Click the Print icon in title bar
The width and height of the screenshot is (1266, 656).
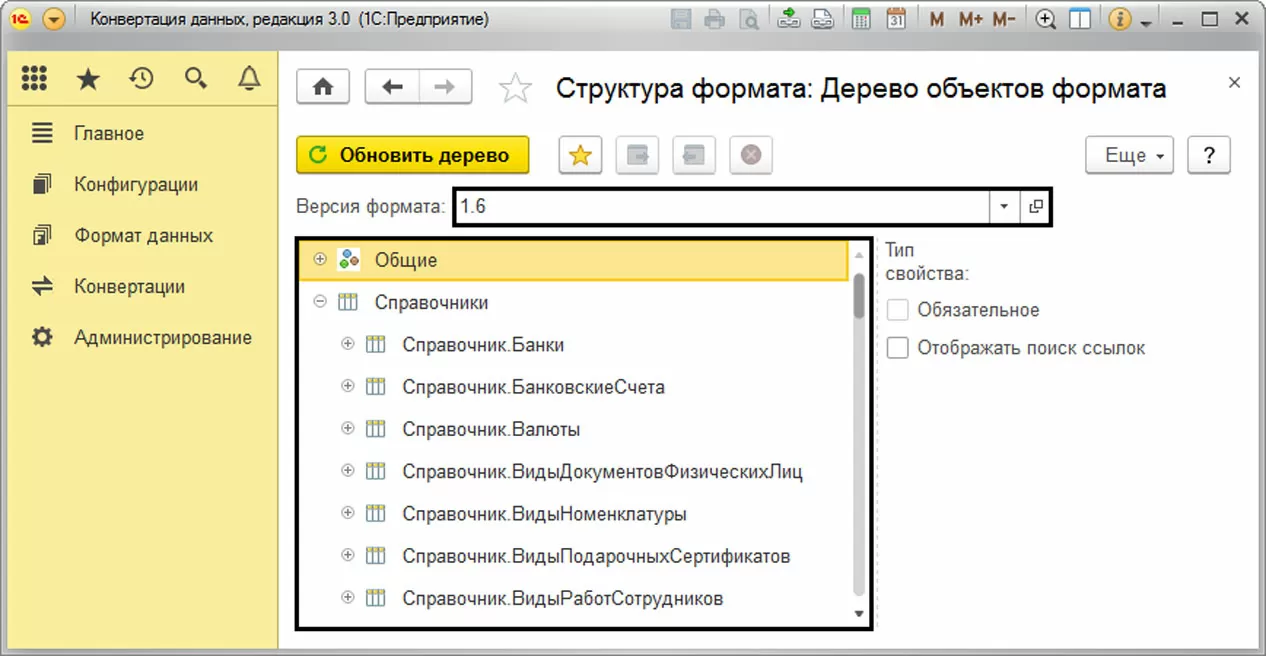click(714, 19)
